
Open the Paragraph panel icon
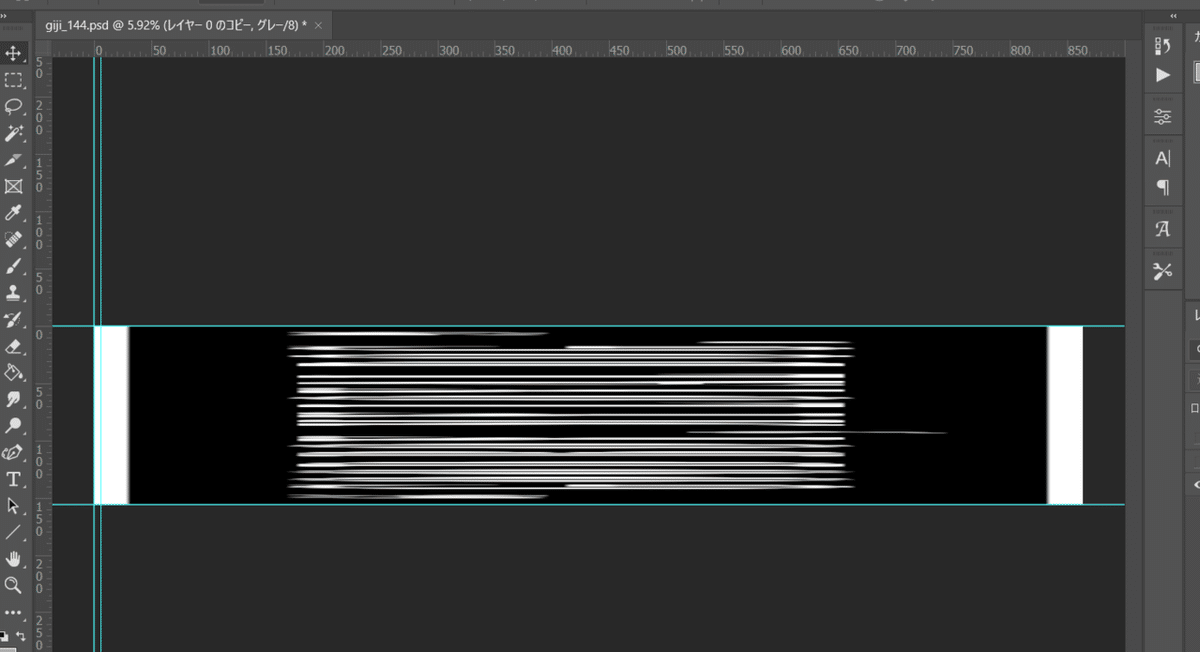pos(1162,187)
